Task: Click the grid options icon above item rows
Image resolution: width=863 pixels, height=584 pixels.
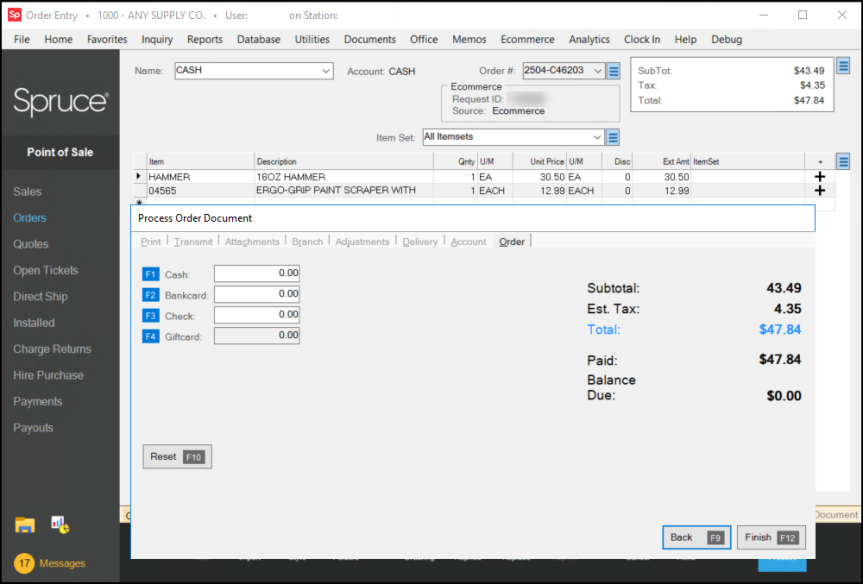Action: coord(843,161)
